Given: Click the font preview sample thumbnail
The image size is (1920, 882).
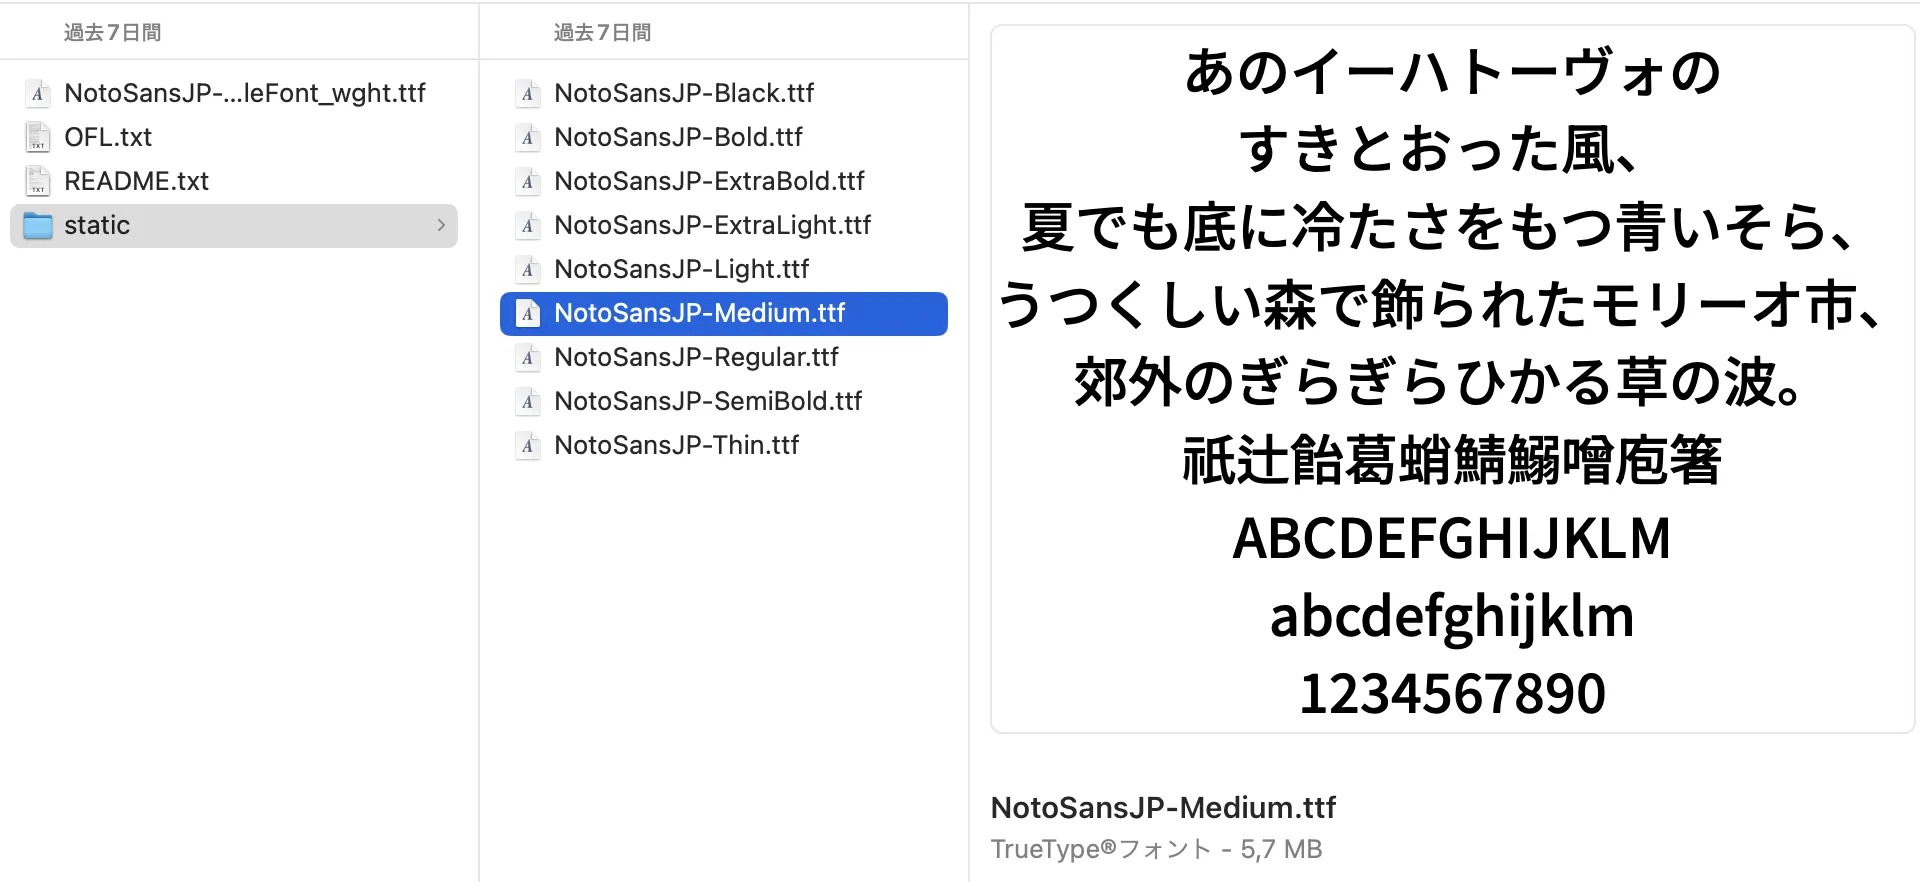Looking at the screenshot, I should pyautogui.click(x=1452, y=380).
